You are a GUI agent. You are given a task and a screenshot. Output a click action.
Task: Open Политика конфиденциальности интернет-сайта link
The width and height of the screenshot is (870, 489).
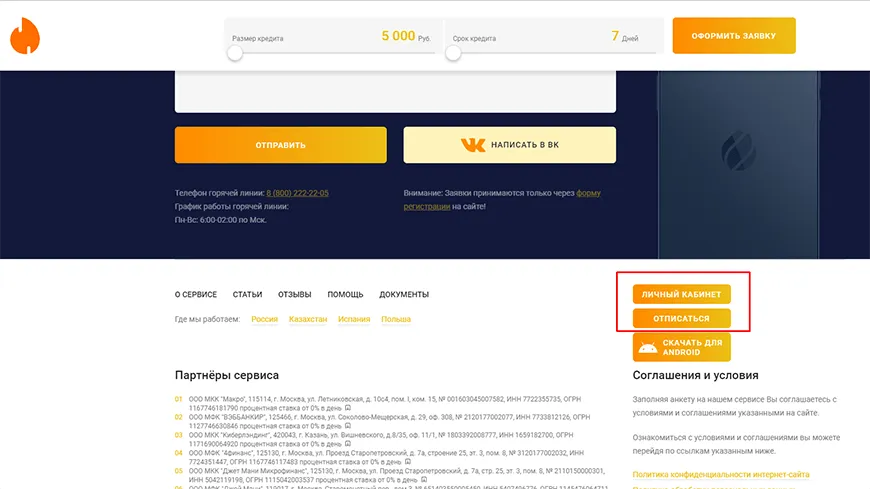pos(721,474)
